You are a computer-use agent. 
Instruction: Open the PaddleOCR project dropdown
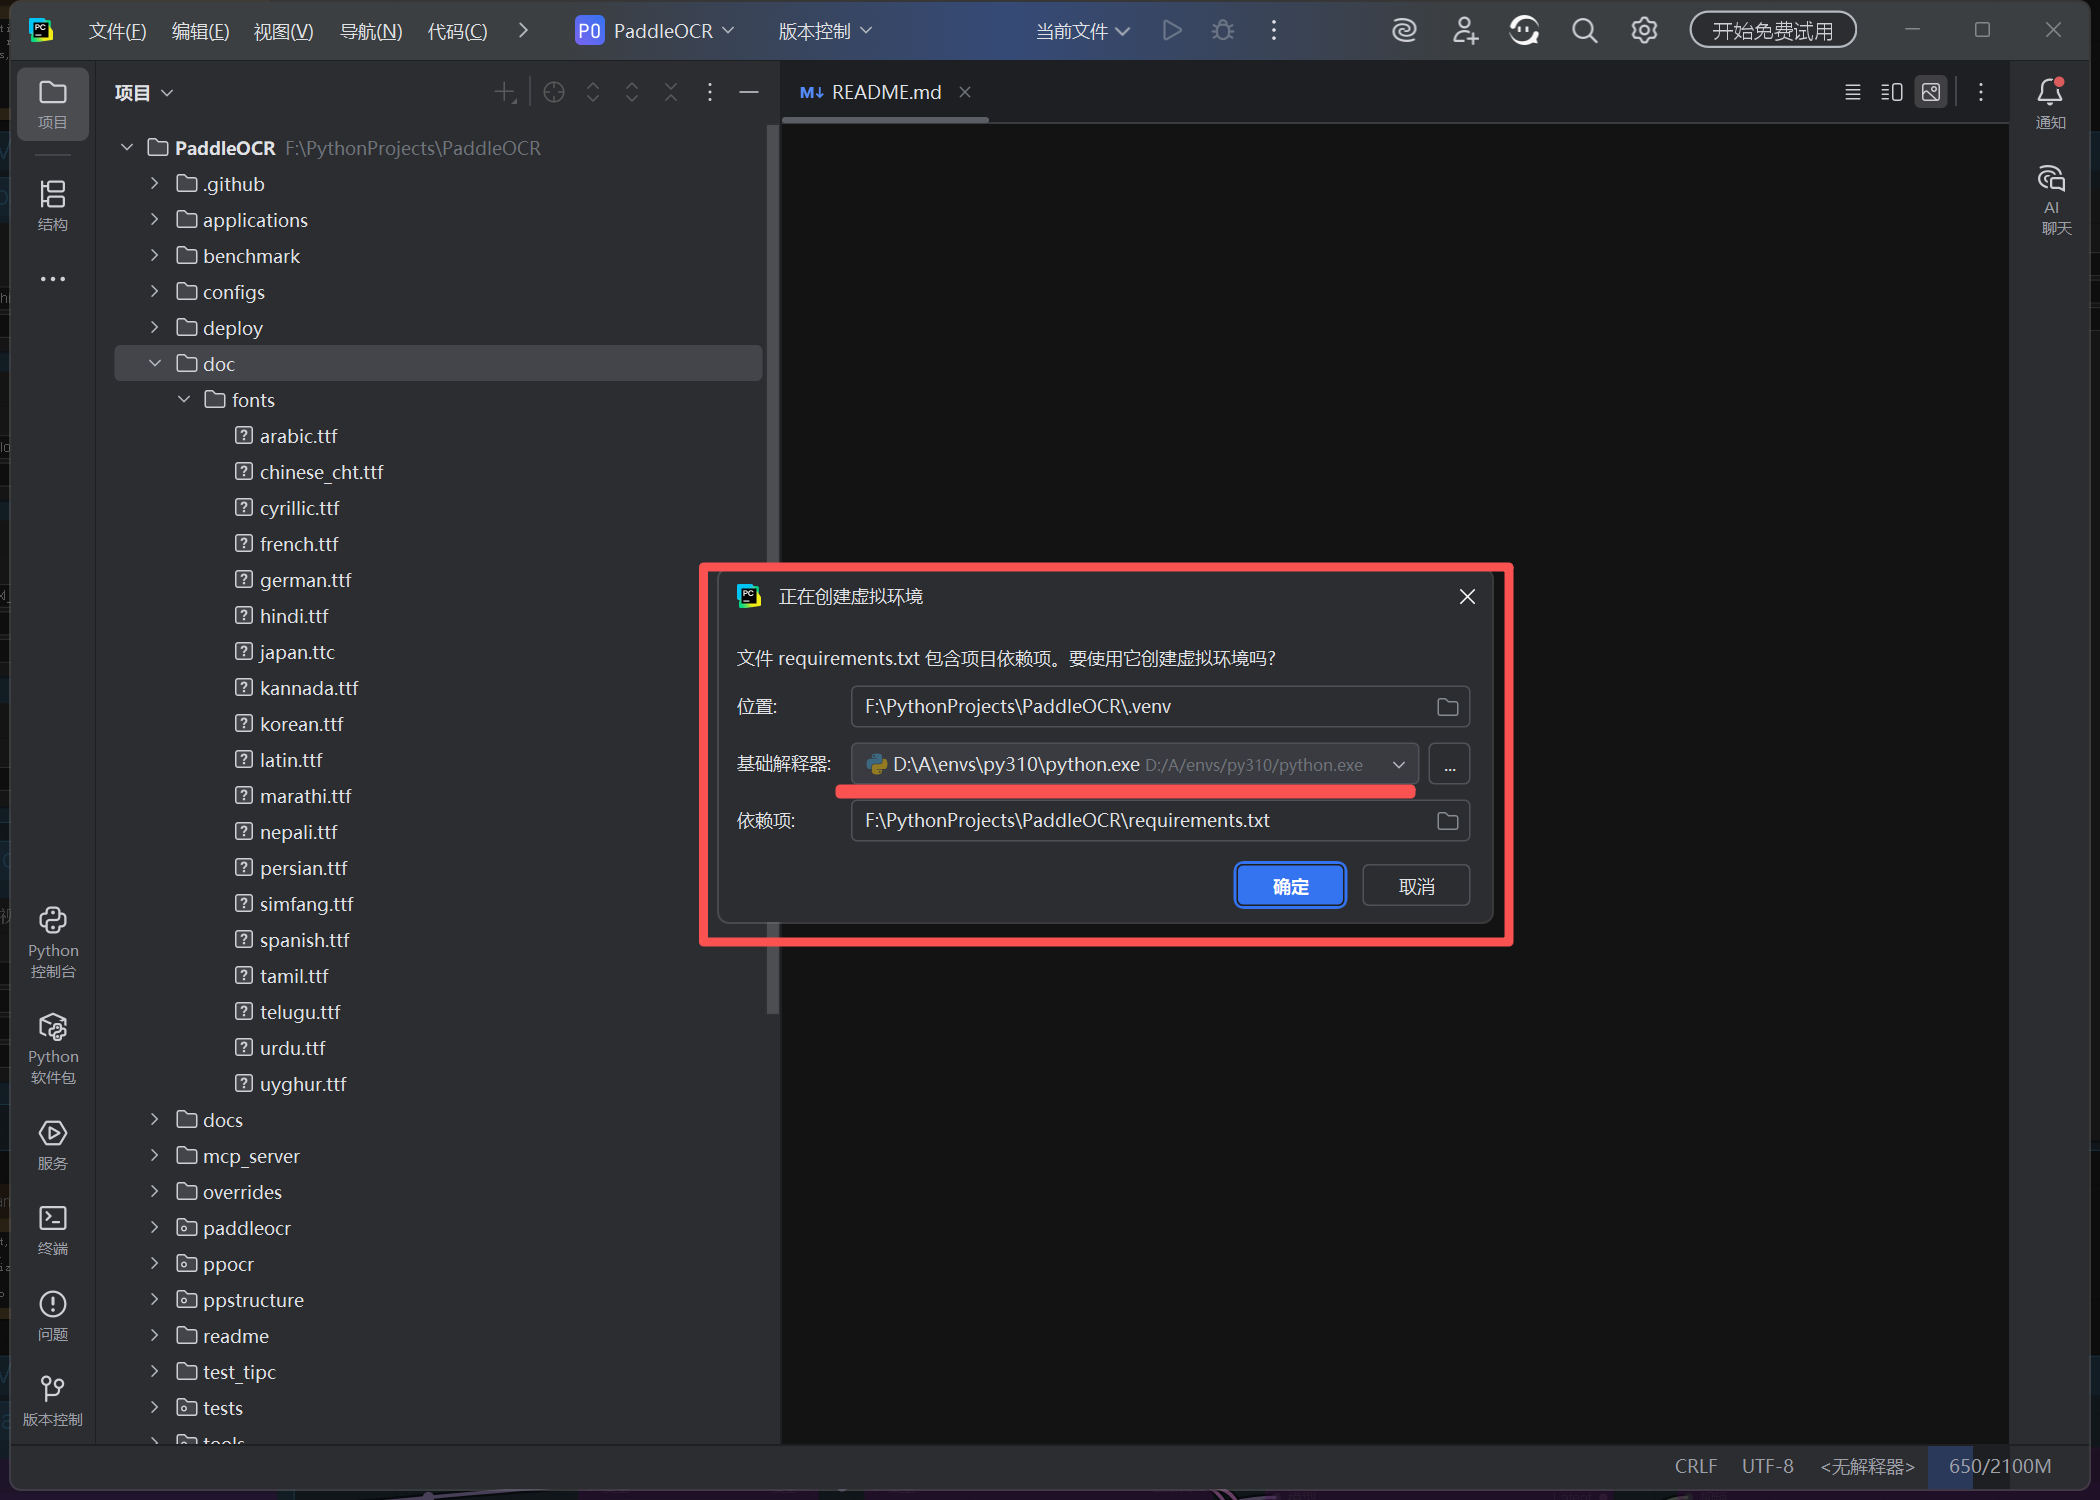tap(655, 31)
